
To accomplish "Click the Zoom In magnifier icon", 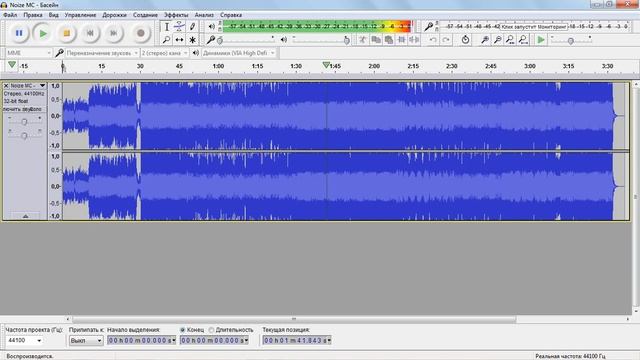I will tap(484, 40).
